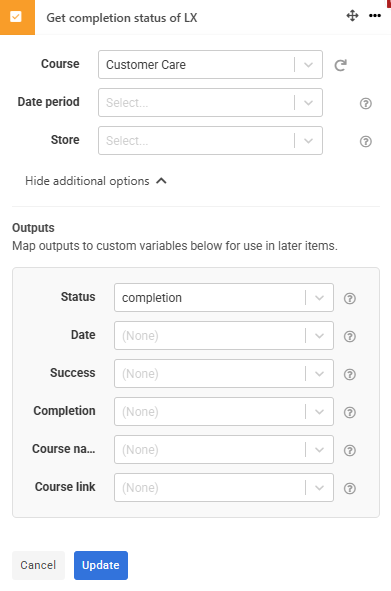391x591 pixels.
Task: Open help icon beside Status output
Action: click(x=350, y=299)
